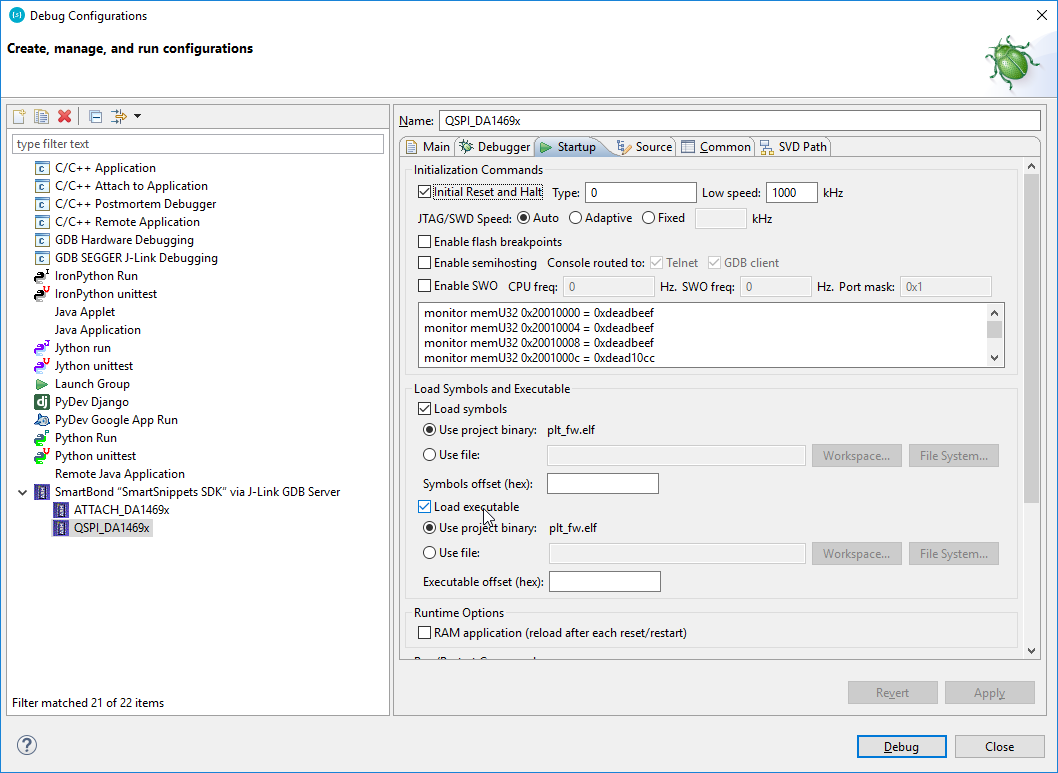This screenshot has height=773, width=1058.
Task: Uncheck Initial Reset and Halt
Action: tap(425, 192)
